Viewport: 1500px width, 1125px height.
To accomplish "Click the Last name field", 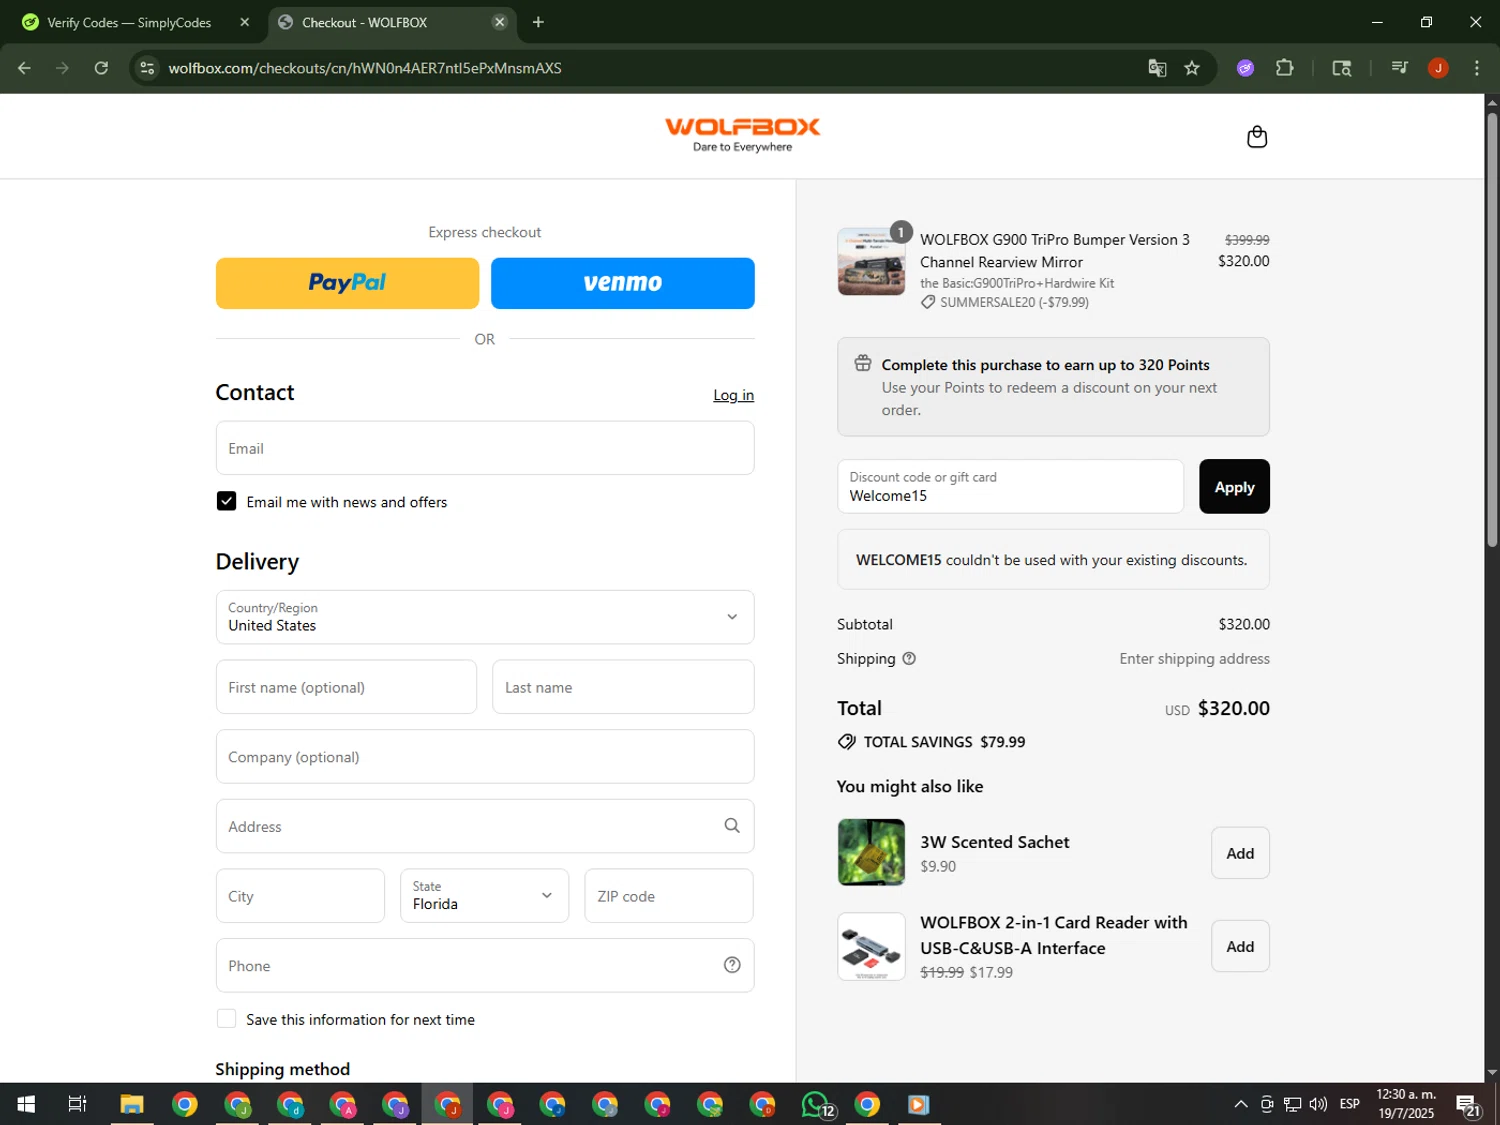I will 623,687.
